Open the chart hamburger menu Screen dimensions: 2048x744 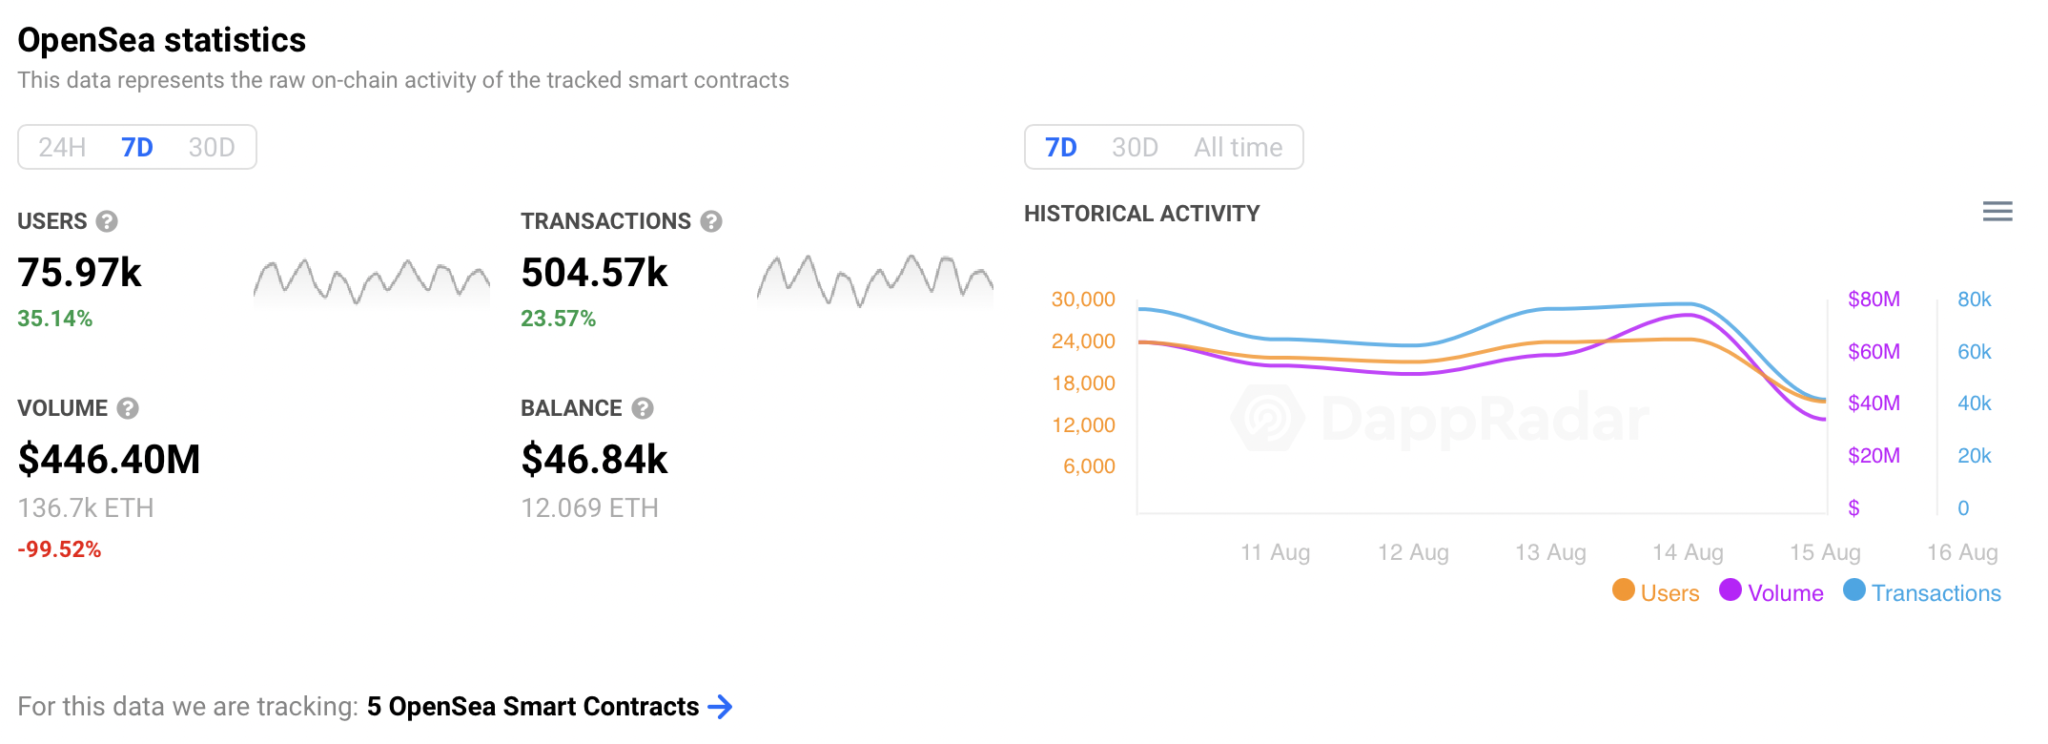pos(1997,211)
